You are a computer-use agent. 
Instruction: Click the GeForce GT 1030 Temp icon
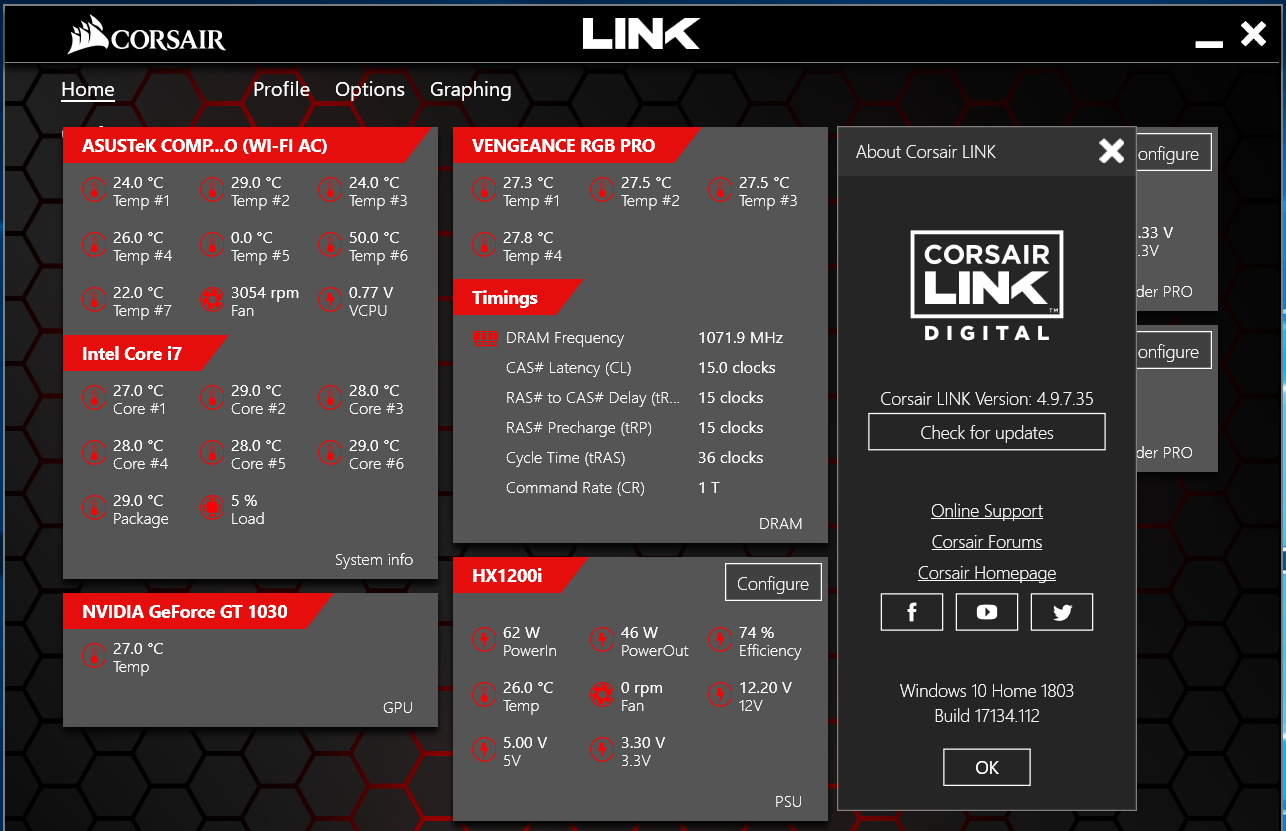(94, 655)
